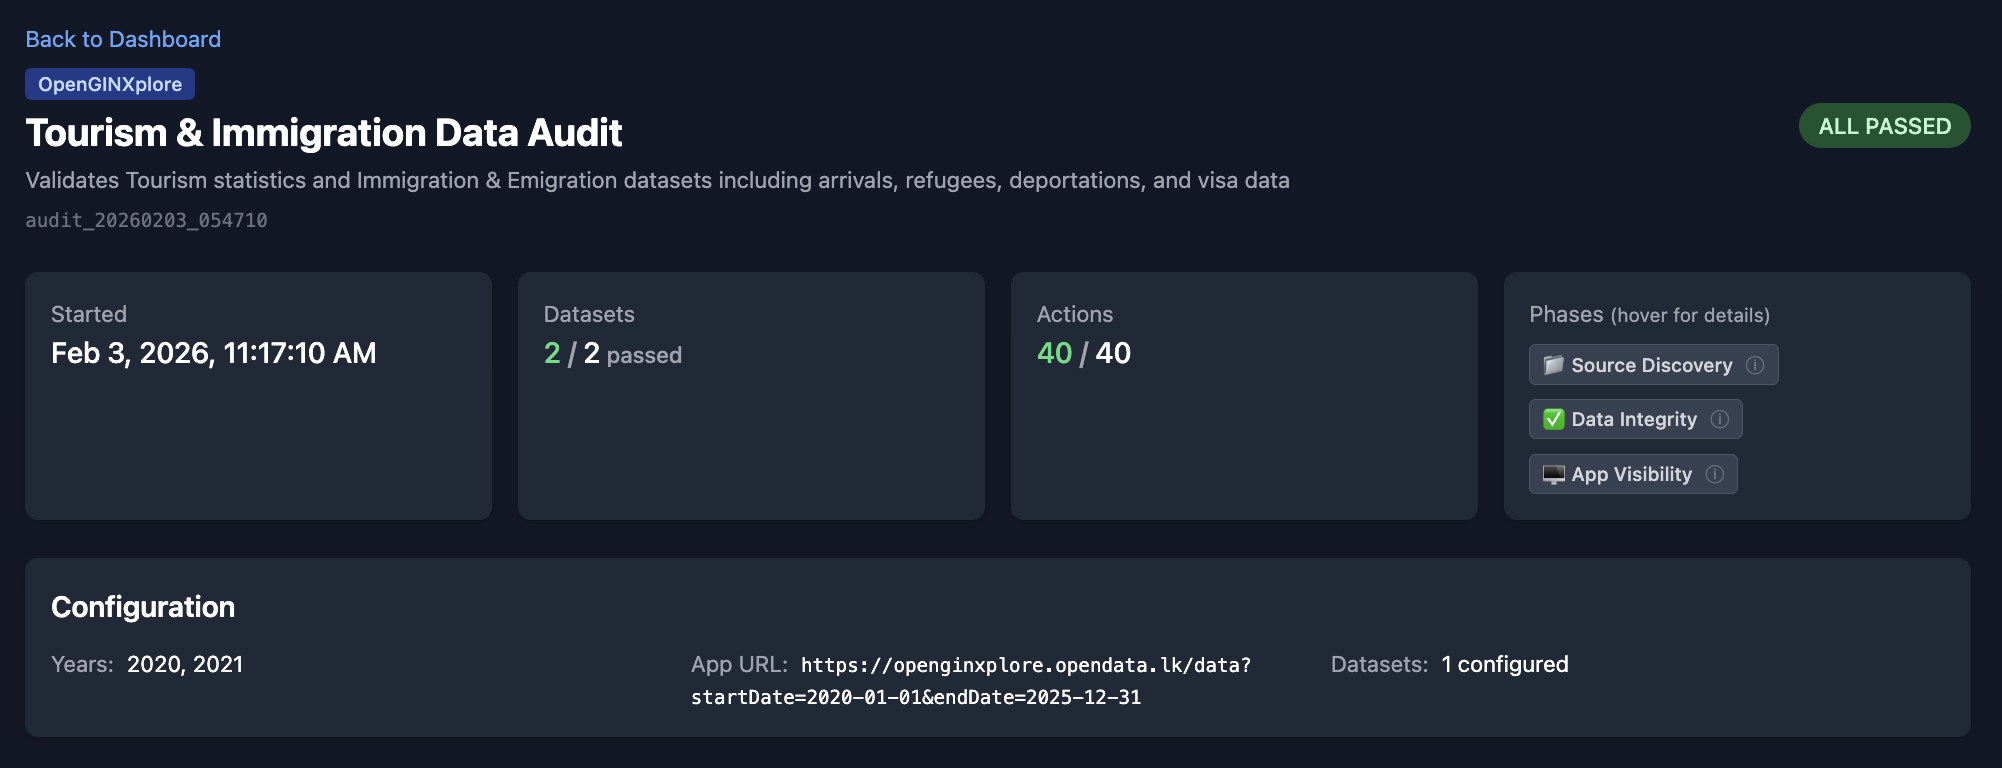Click the monitor icon on App Visibility
Image resolution: width=2002 pixels, height=768 pixels.
click(1553, 474)
